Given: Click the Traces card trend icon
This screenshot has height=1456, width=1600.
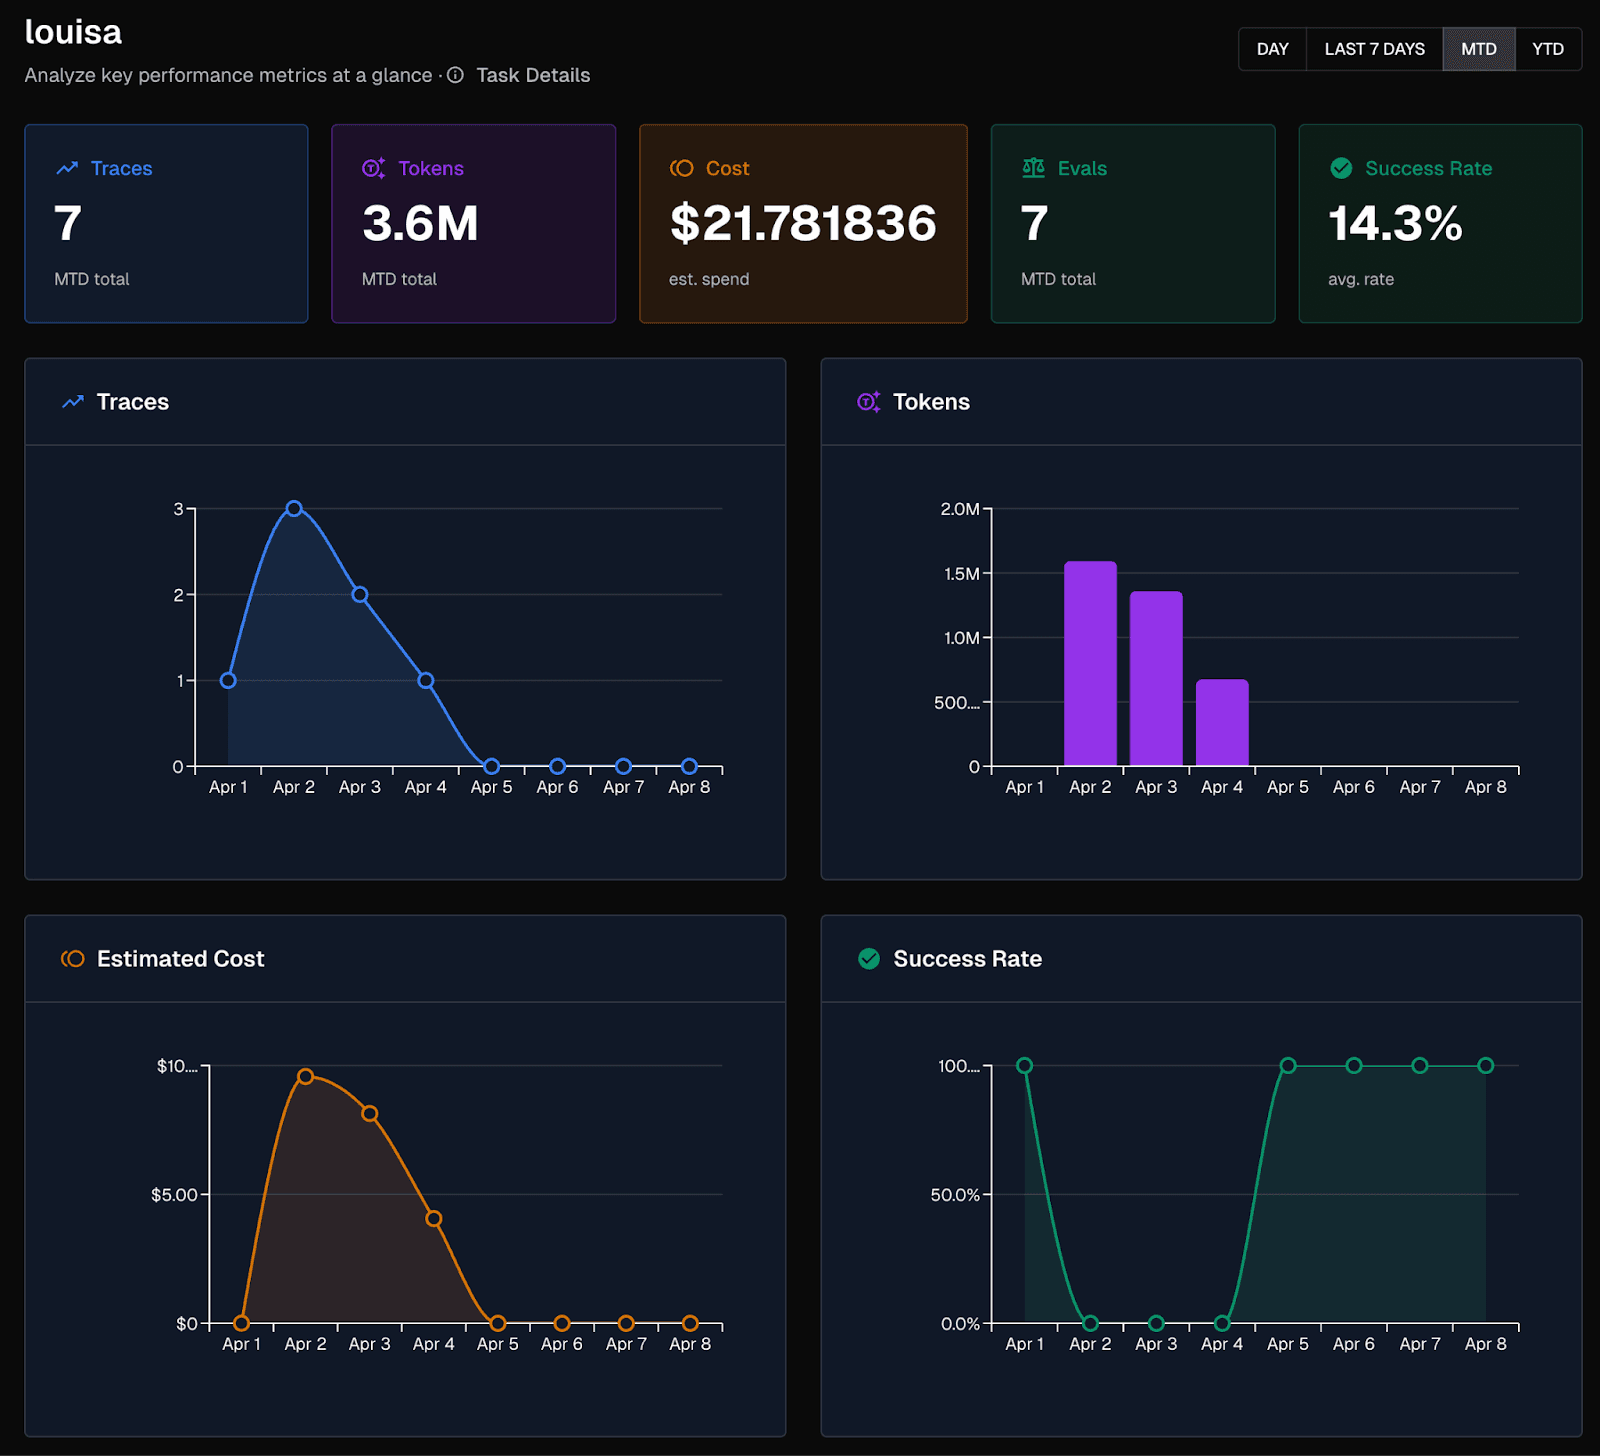Looking at the screenshot, I should tap(67, 168).
